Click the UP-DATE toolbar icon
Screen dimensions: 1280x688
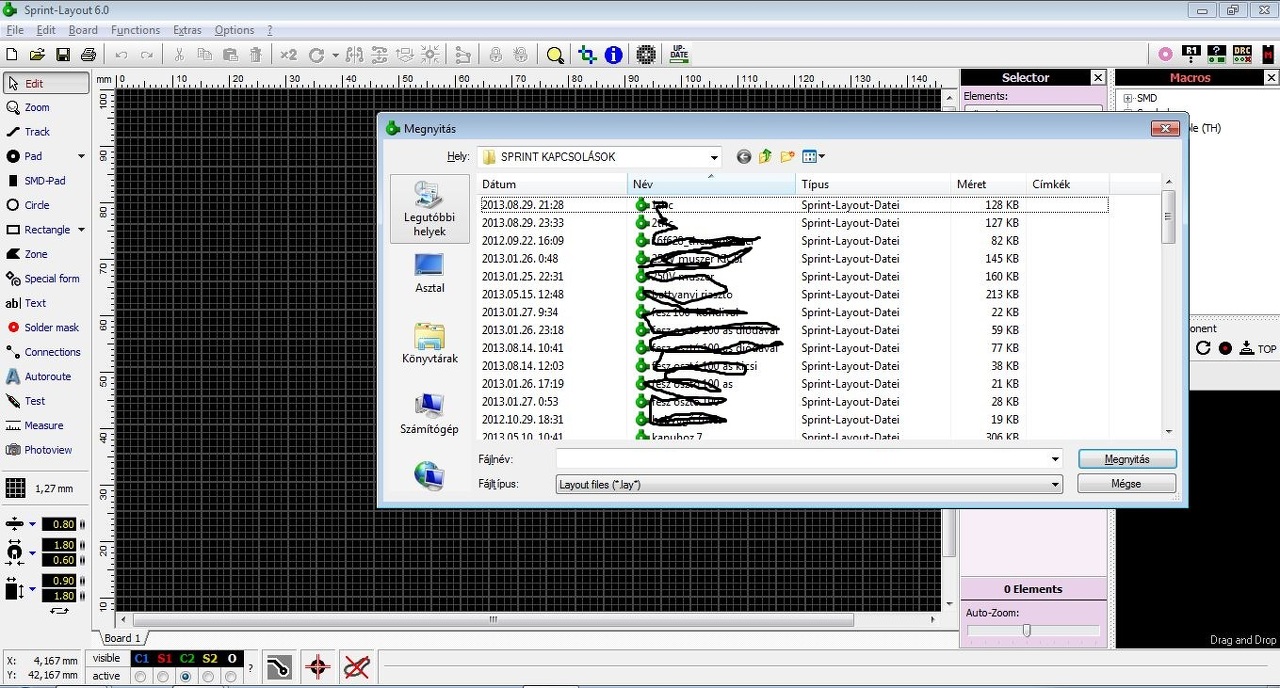click(679, 55)
